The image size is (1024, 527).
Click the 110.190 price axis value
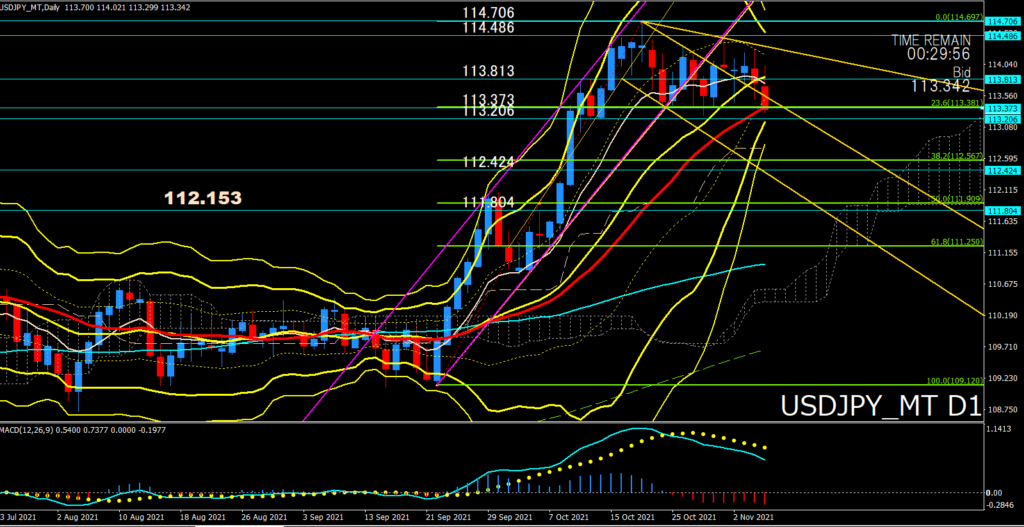tap(1001, 315)
